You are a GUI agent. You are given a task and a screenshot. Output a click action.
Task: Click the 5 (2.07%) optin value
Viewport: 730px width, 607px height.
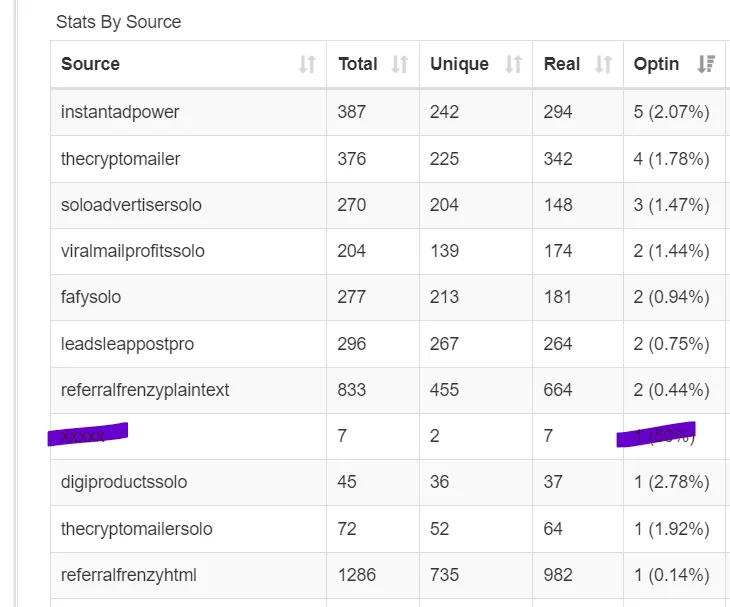(x=671, y=112)
